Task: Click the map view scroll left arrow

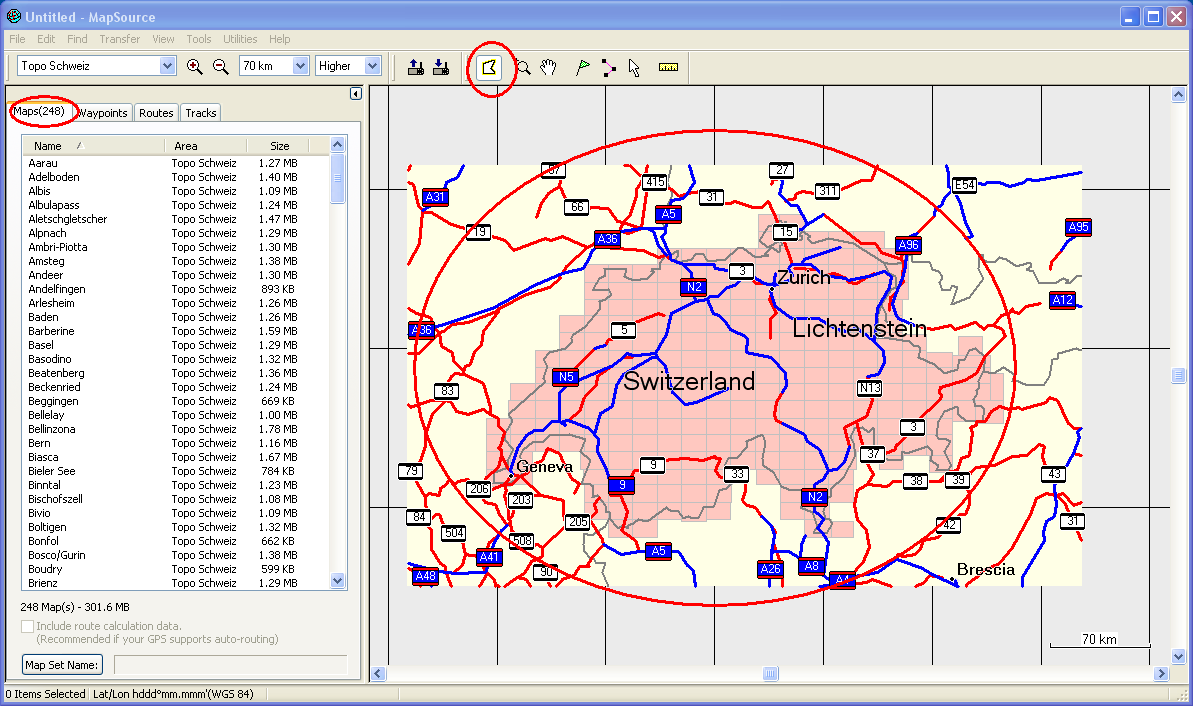Action: [378, 673]
